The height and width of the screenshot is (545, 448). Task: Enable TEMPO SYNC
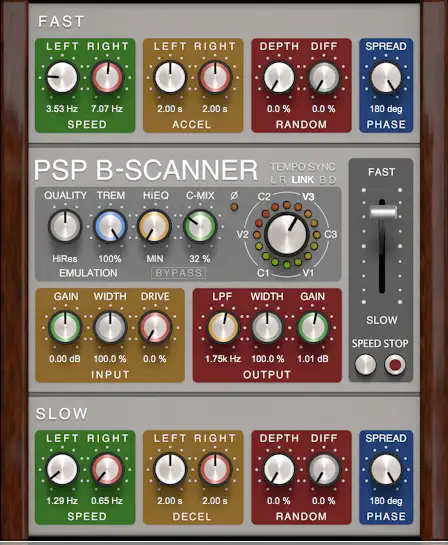(x=303, y=167)
